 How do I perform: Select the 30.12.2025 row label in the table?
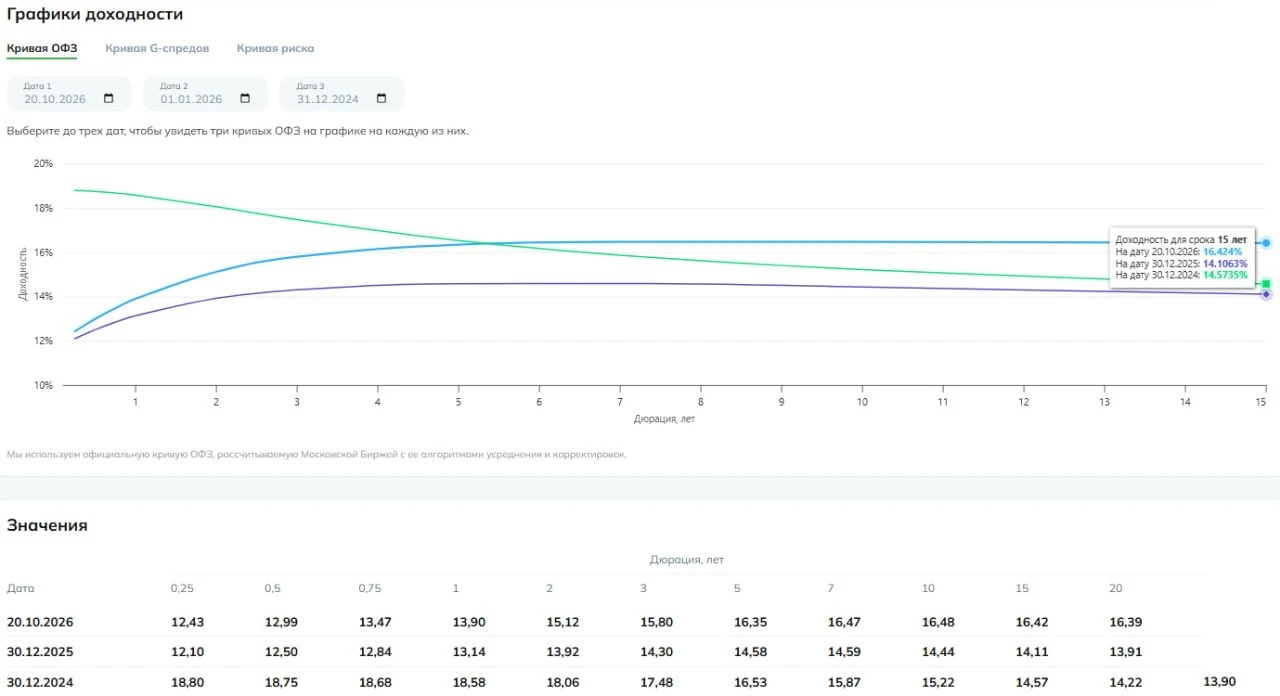pos(40,652)
